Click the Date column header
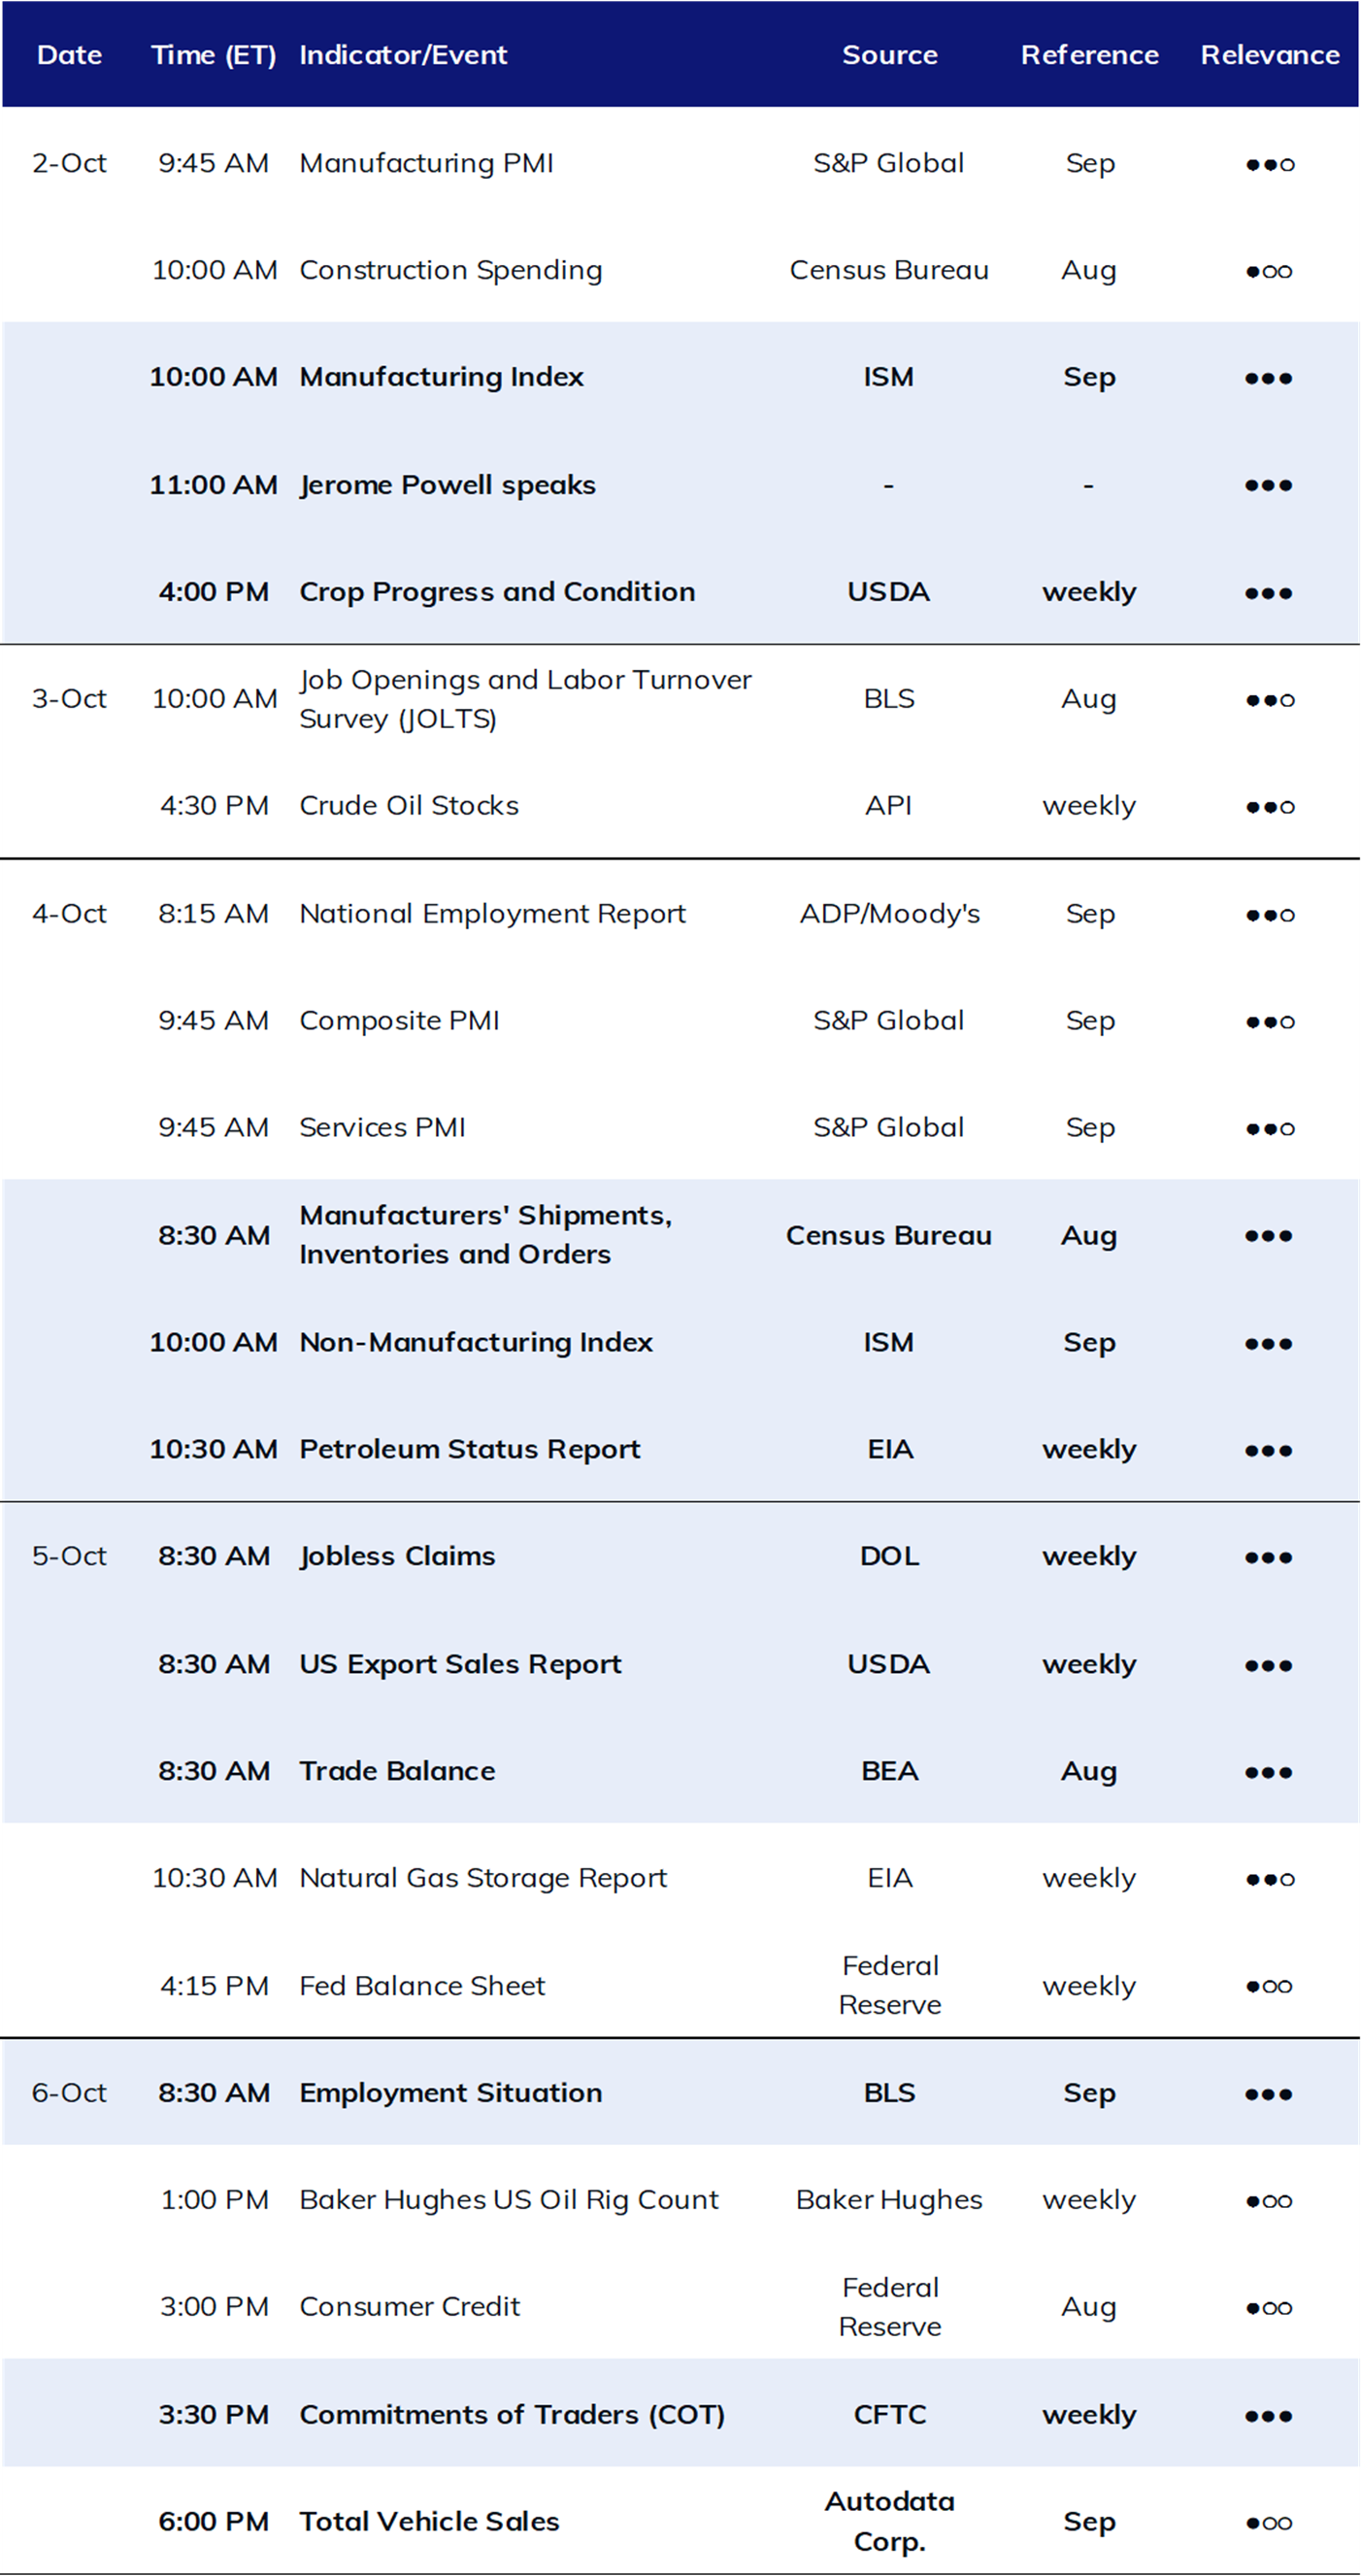The width and height of the screenshot is (1361, 2576). 69,55
